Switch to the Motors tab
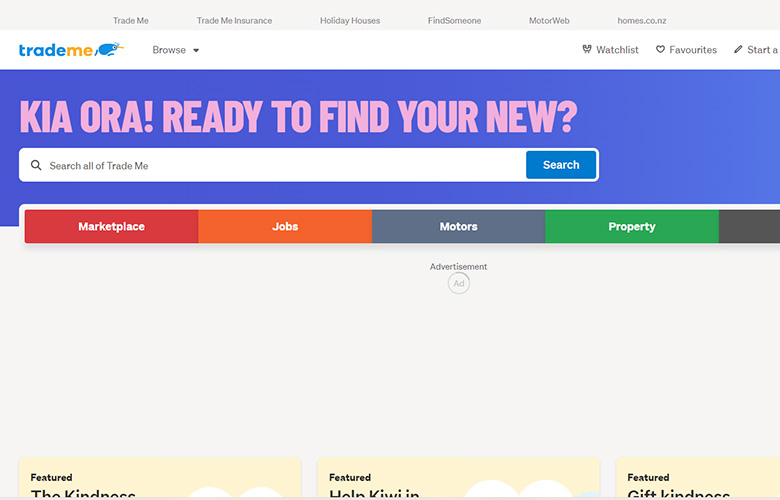The height and width of the screenshot is (500, 780). coord(458,226)
